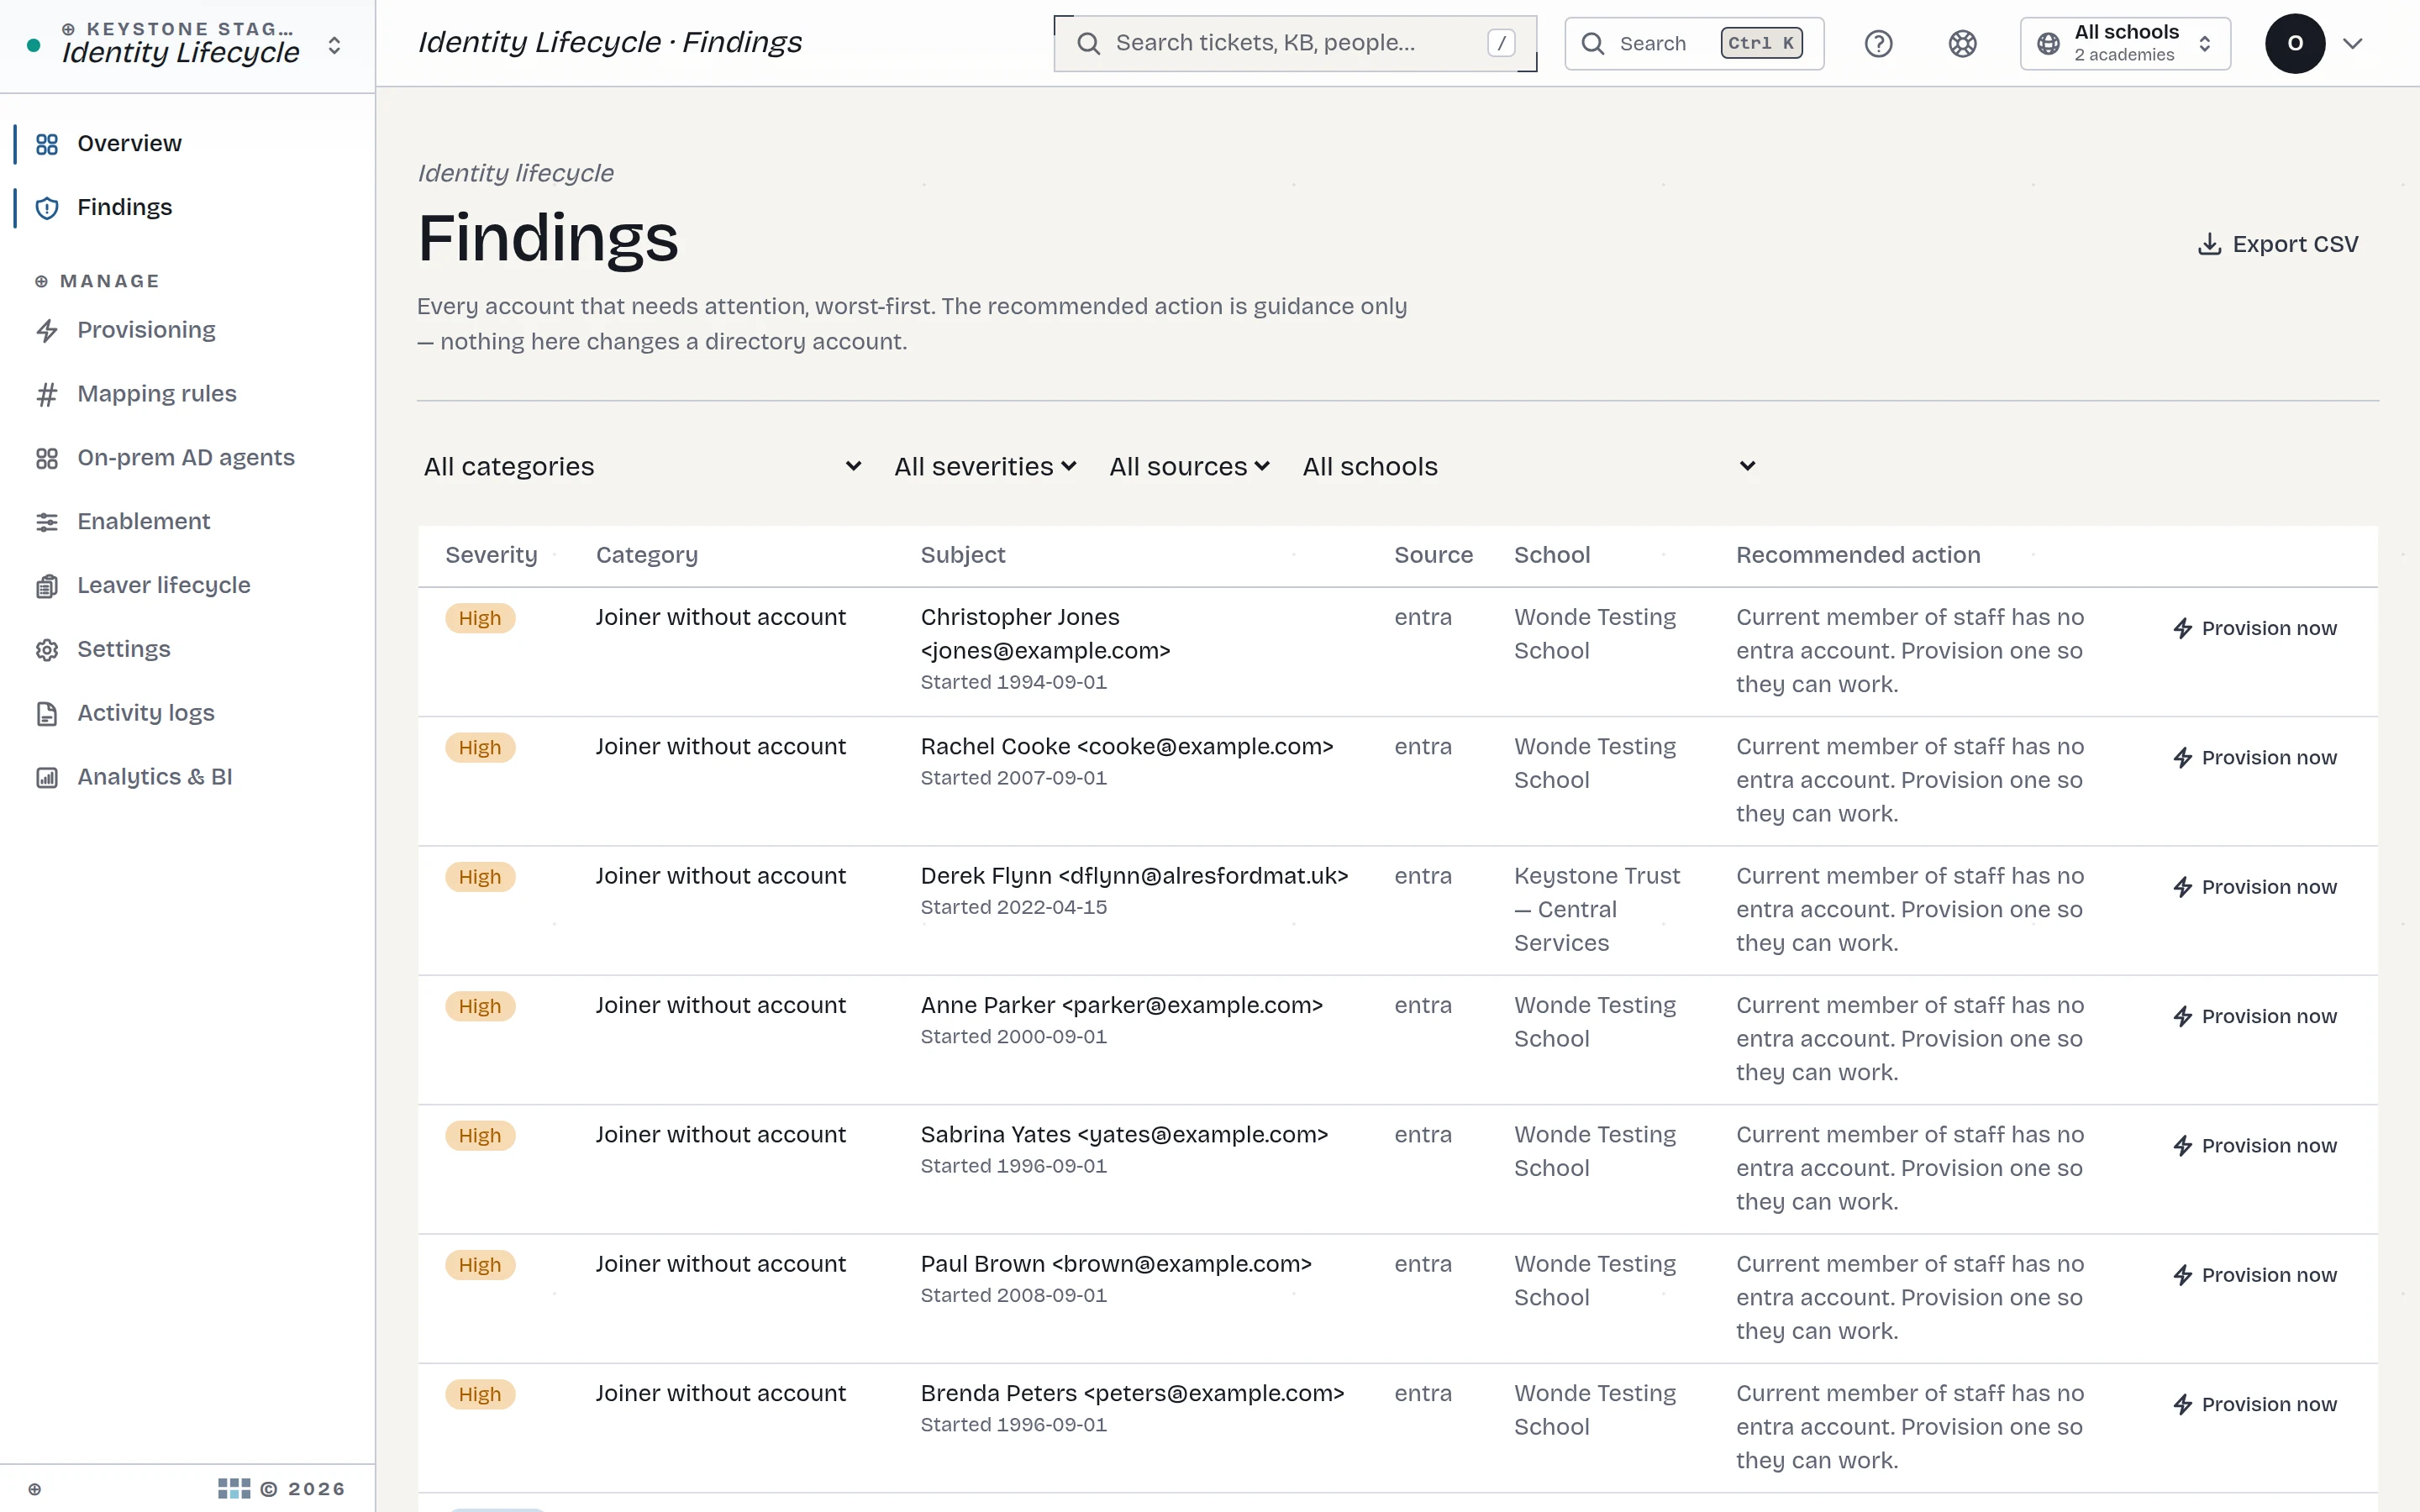Click the Recommended action column header
2420x1512 pixels.
(x=1857, y=556)
